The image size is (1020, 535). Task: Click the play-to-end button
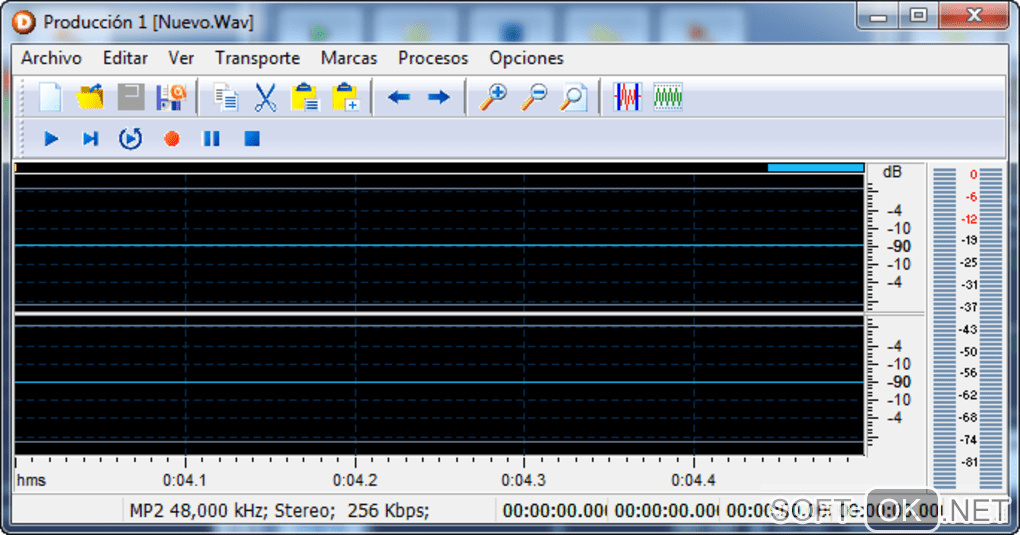click(90, 139)
